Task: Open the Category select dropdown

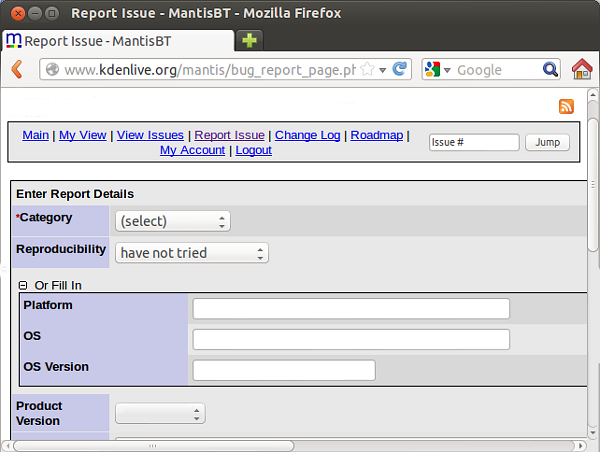Action: tap(172, 221)
